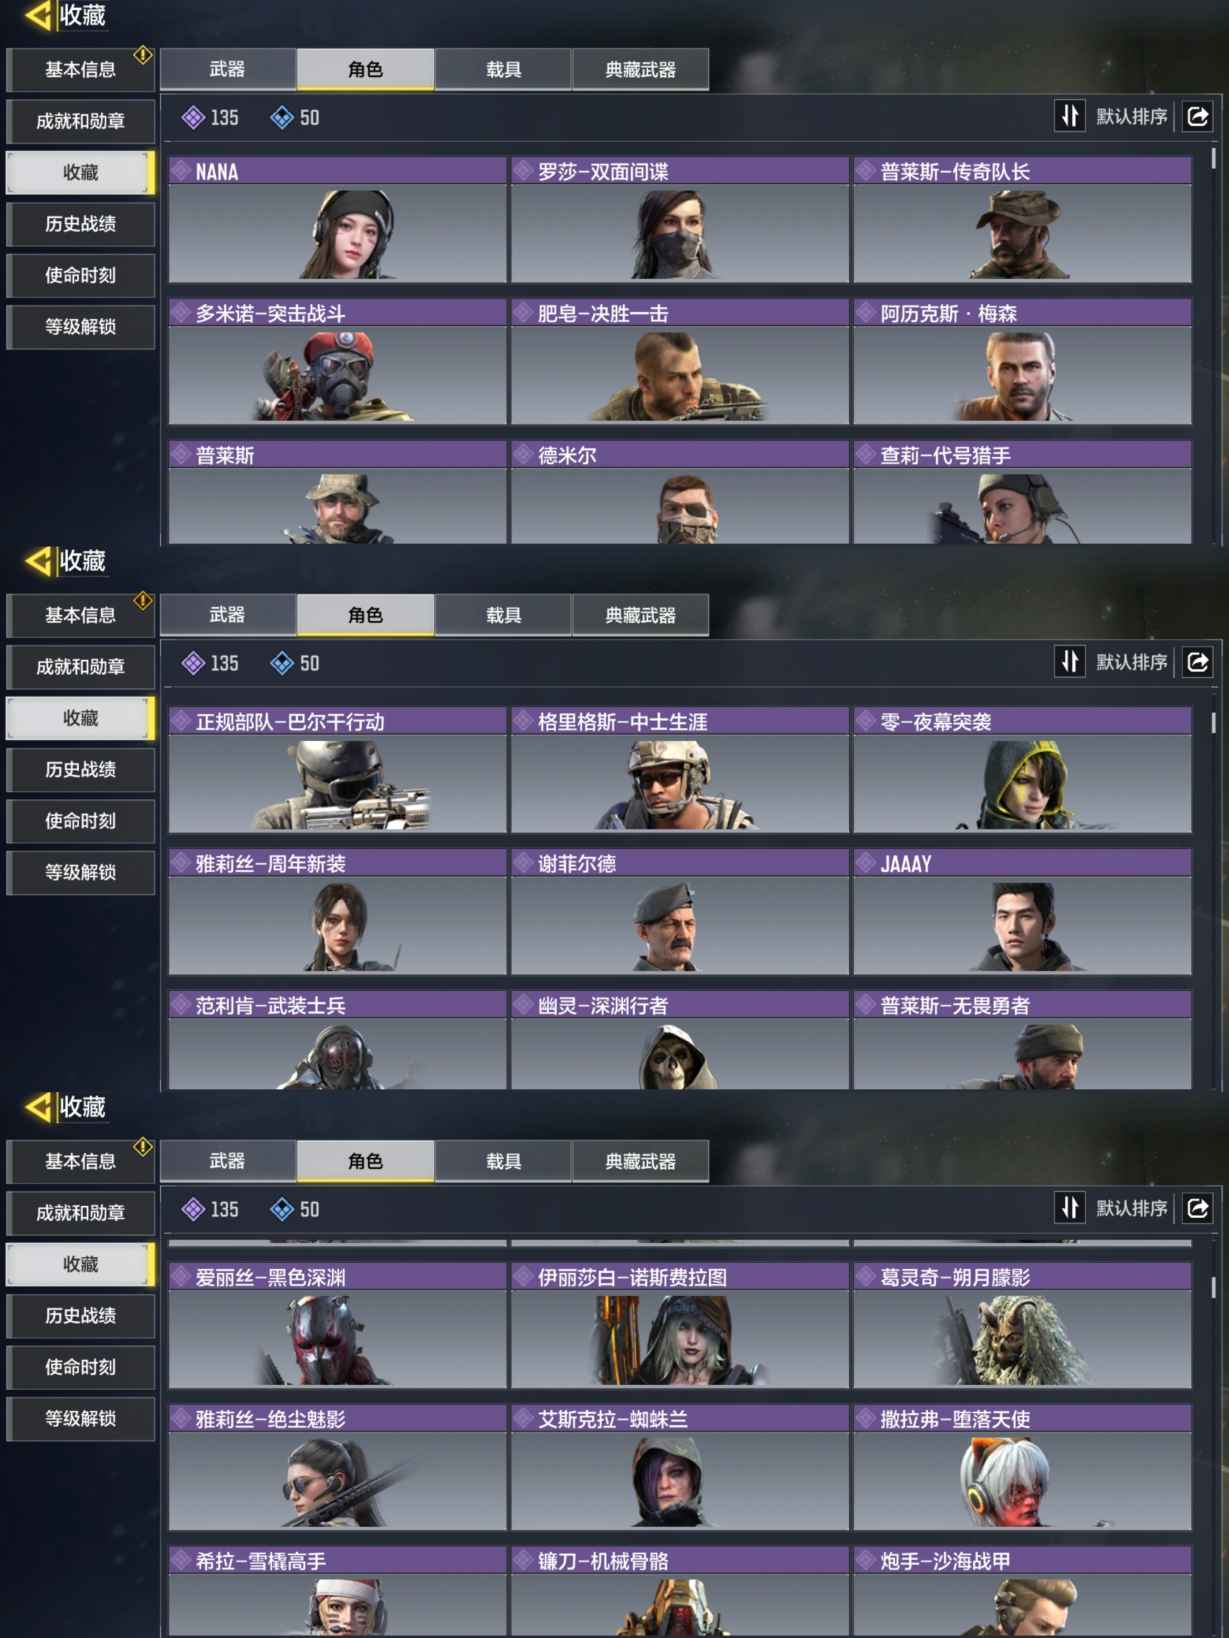Choose the 撒拉弗-堕落天使 character card
The height and width of the screenshot is (1638, 1229).
(1022, 1467)
